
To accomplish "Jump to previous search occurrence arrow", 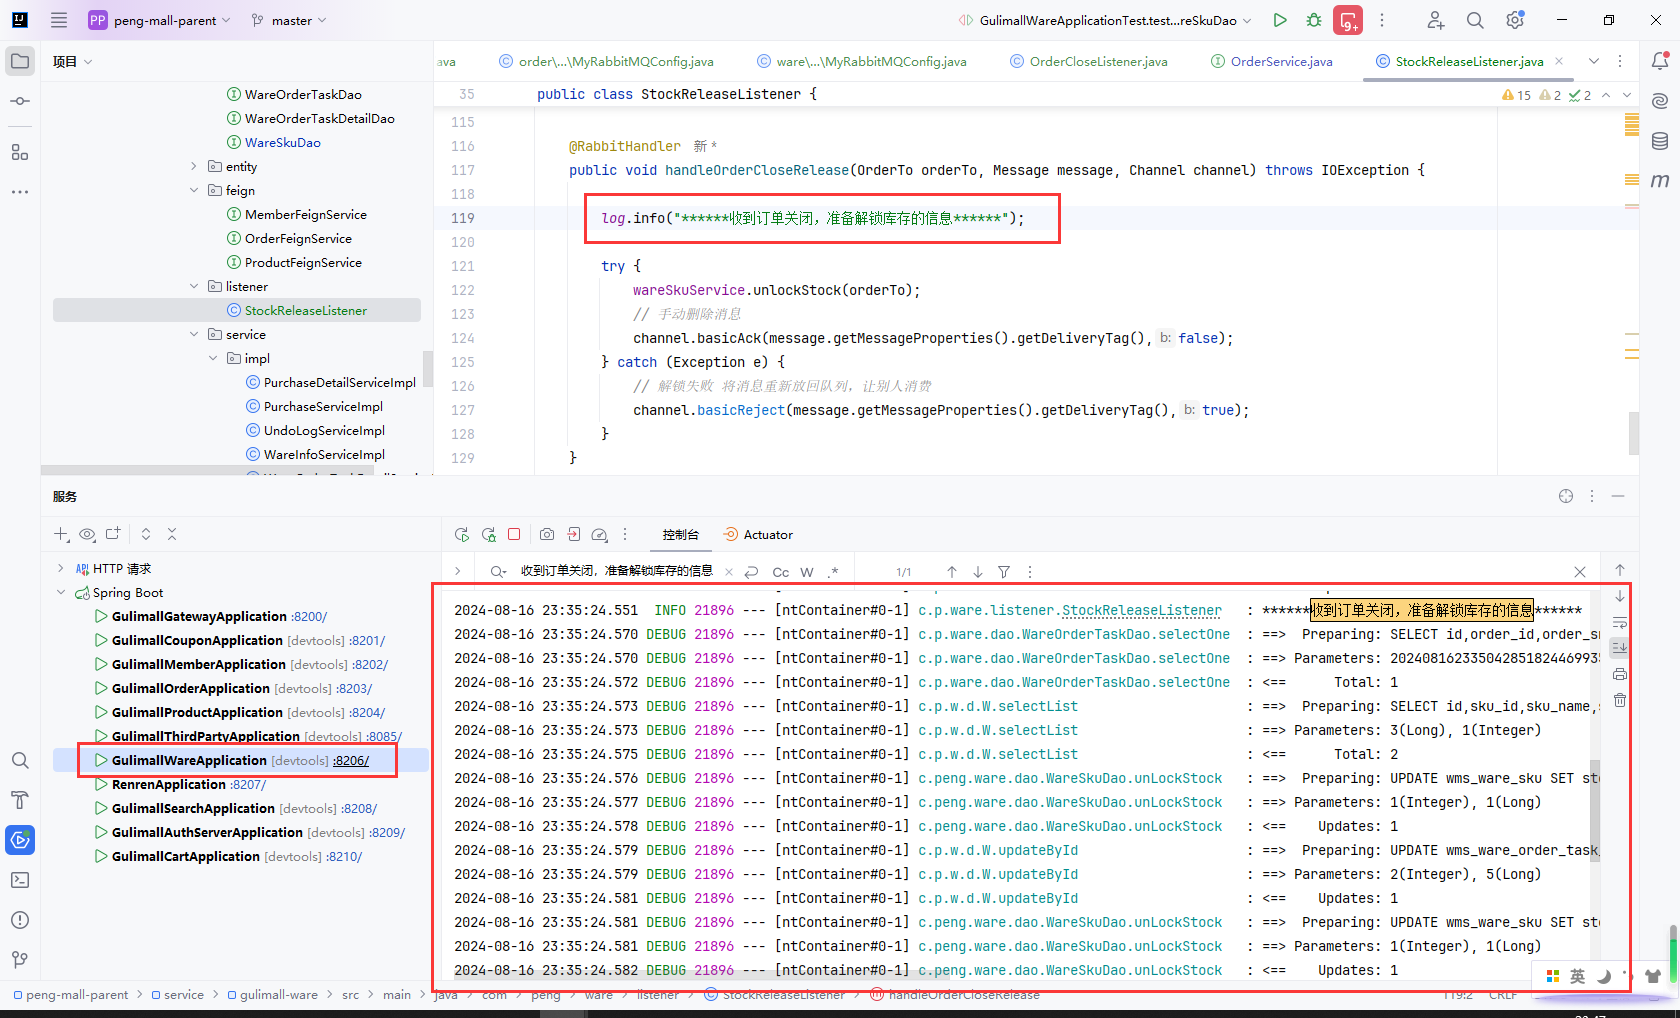I will click(x=952, y=572).
